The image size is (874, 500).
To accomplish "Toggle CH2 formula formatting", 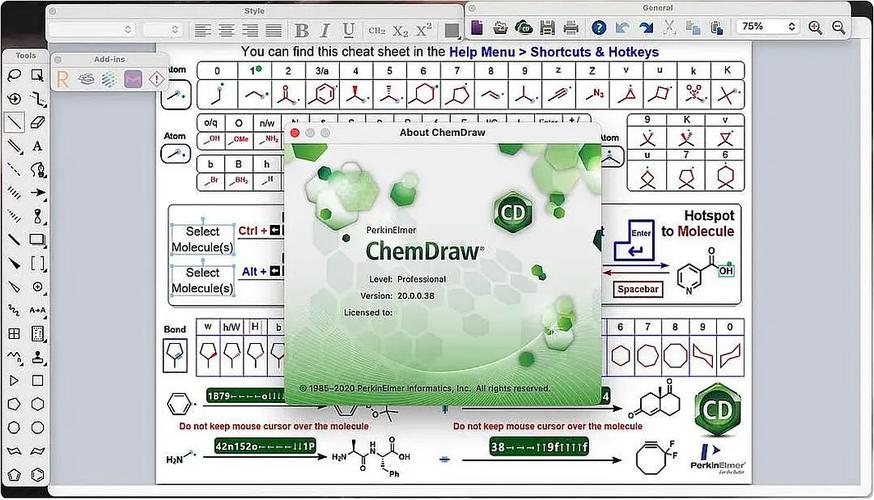I will pyautogui.click(x=377, y=31).
